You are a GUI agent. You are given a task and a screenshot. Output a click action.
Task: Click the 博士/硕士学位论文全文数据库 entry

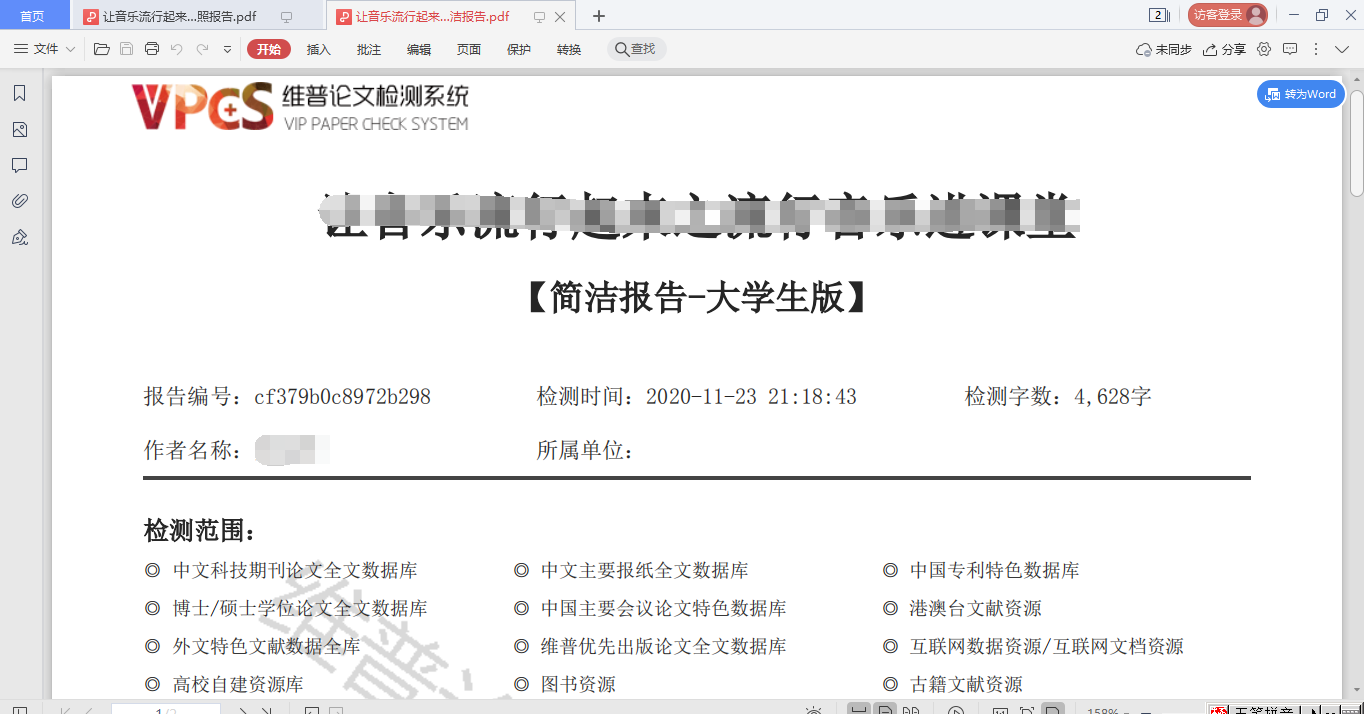(300, 609)
